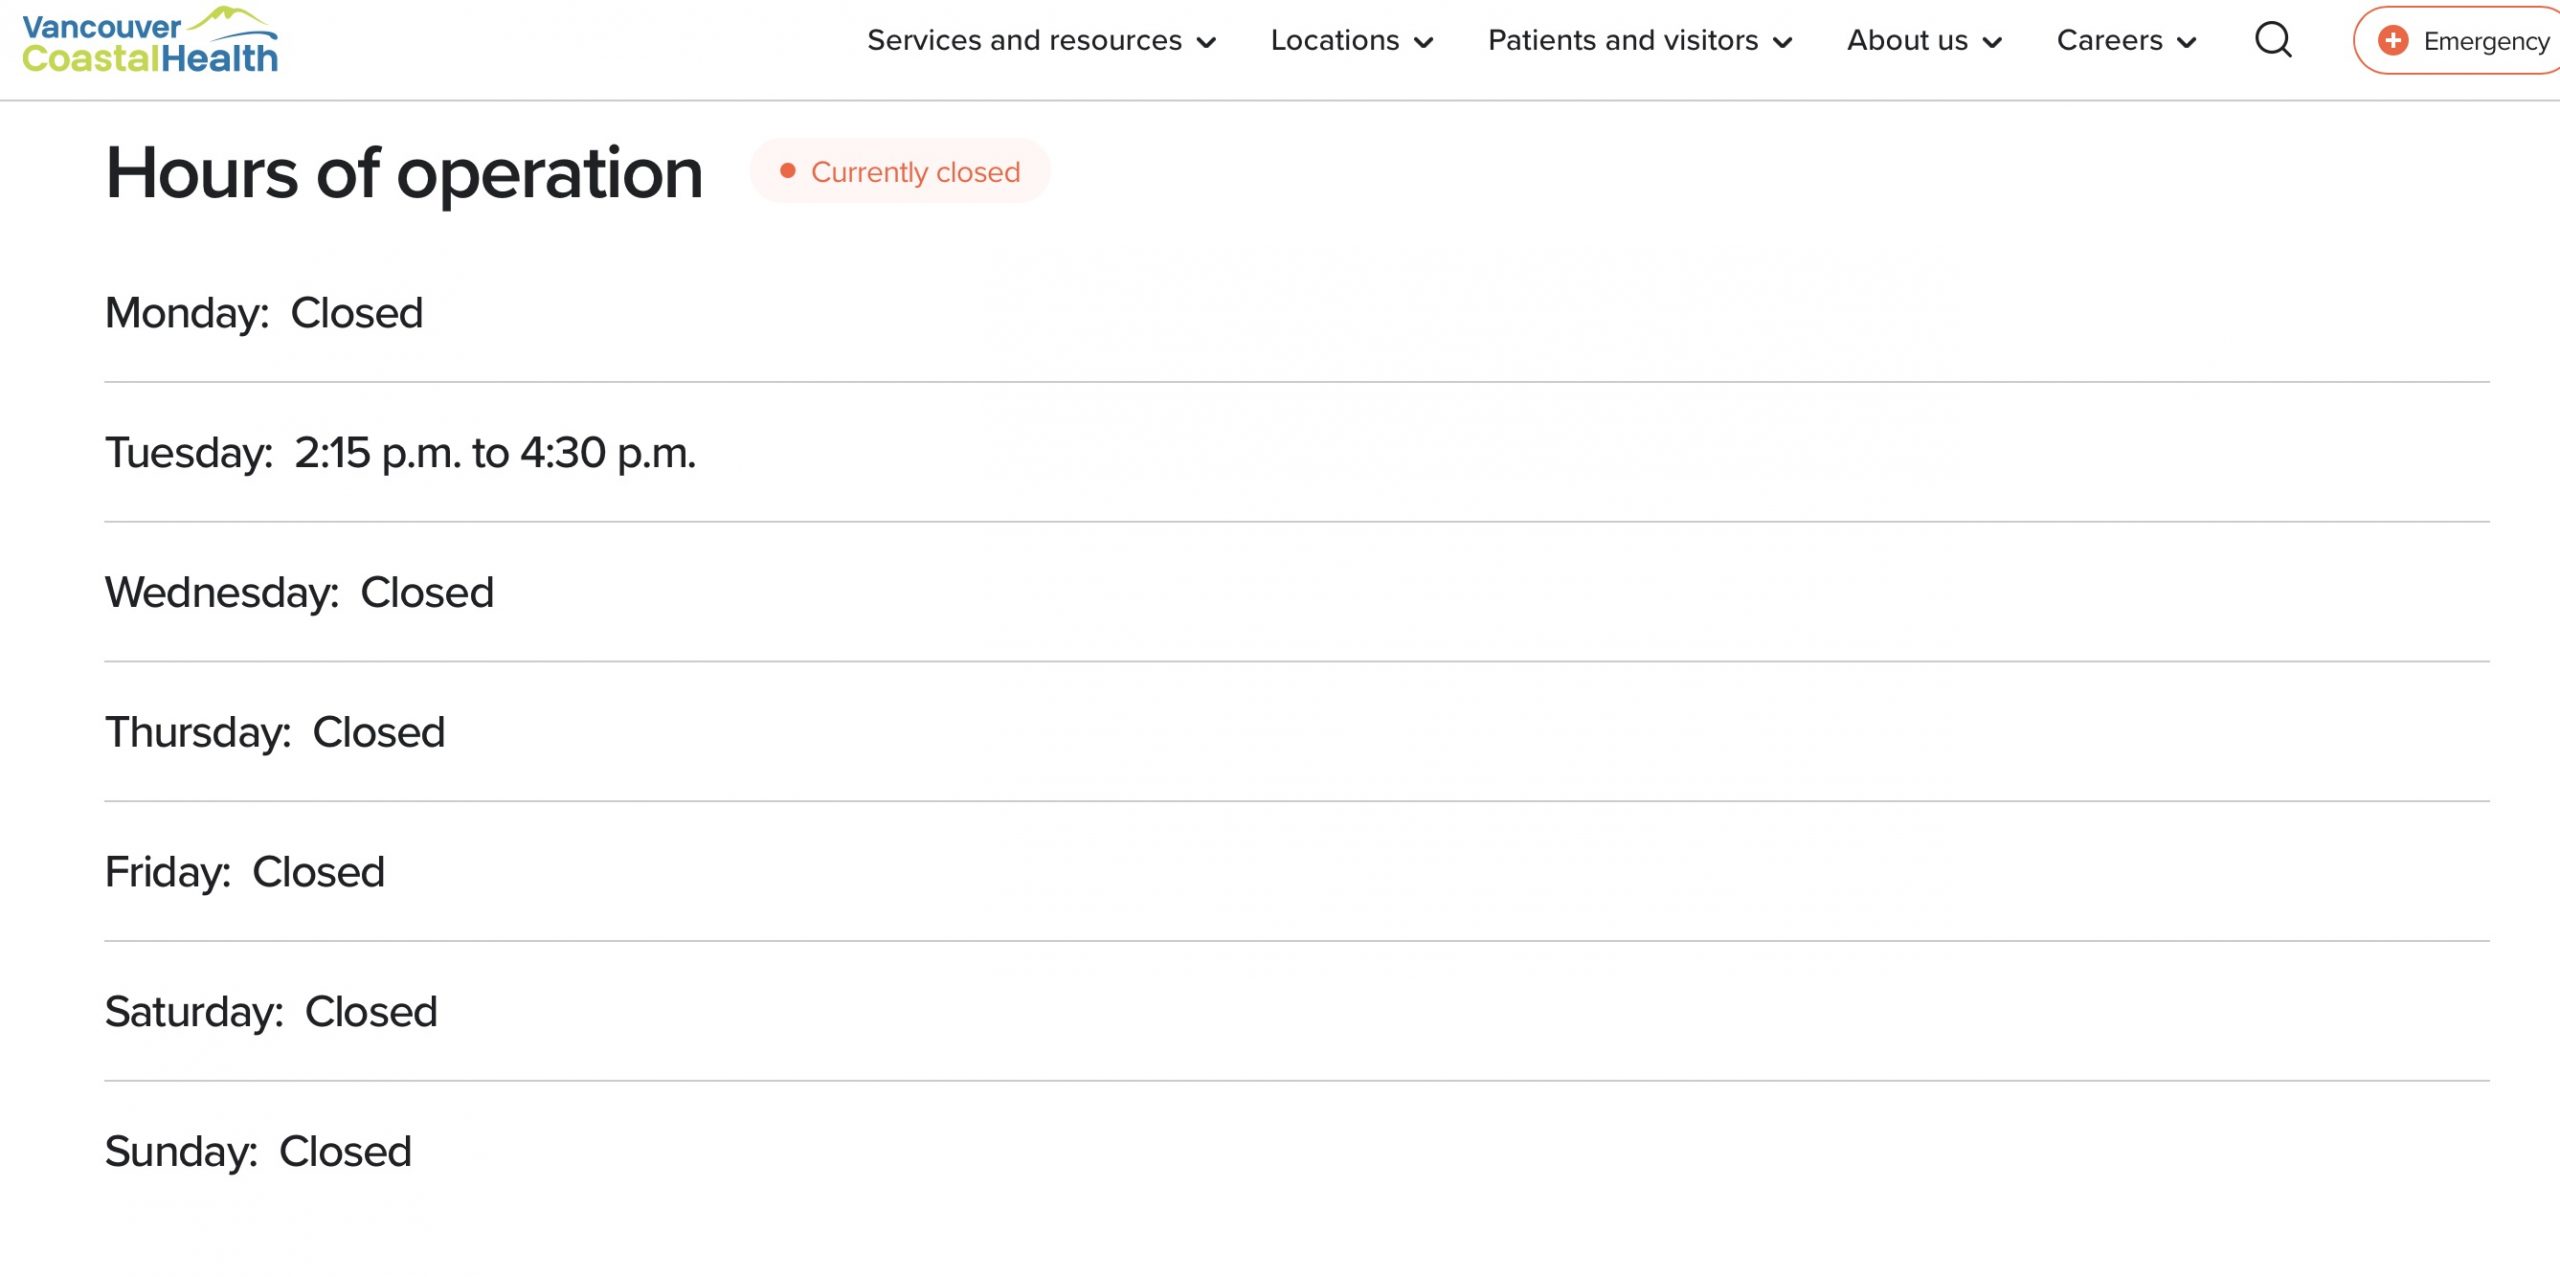Expand the Services and resources chevron
Image resolution: width=2560 pixels, height=1277 pixels.
pos(1207,43)
